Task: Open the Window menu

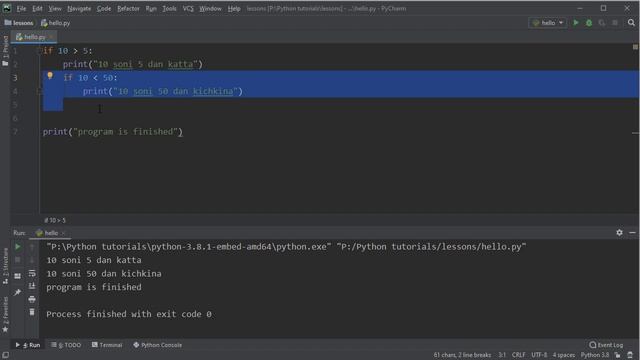Action: pos(210,8)
